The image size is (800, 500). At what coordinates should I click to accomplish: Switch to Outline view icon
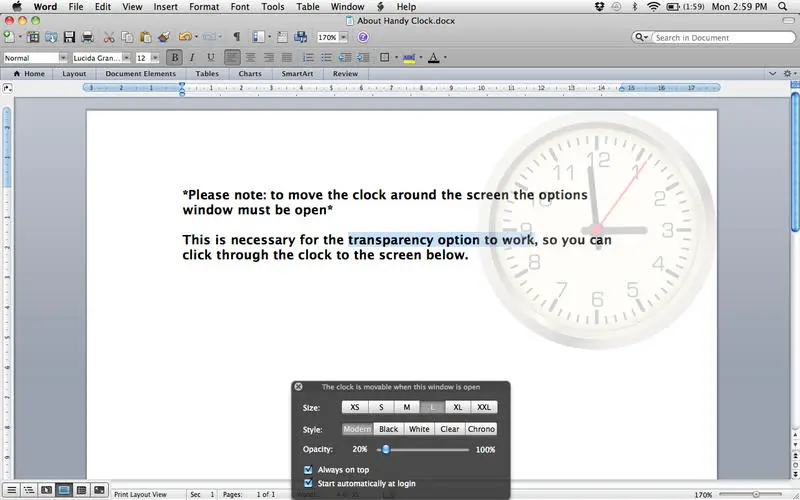29,490
